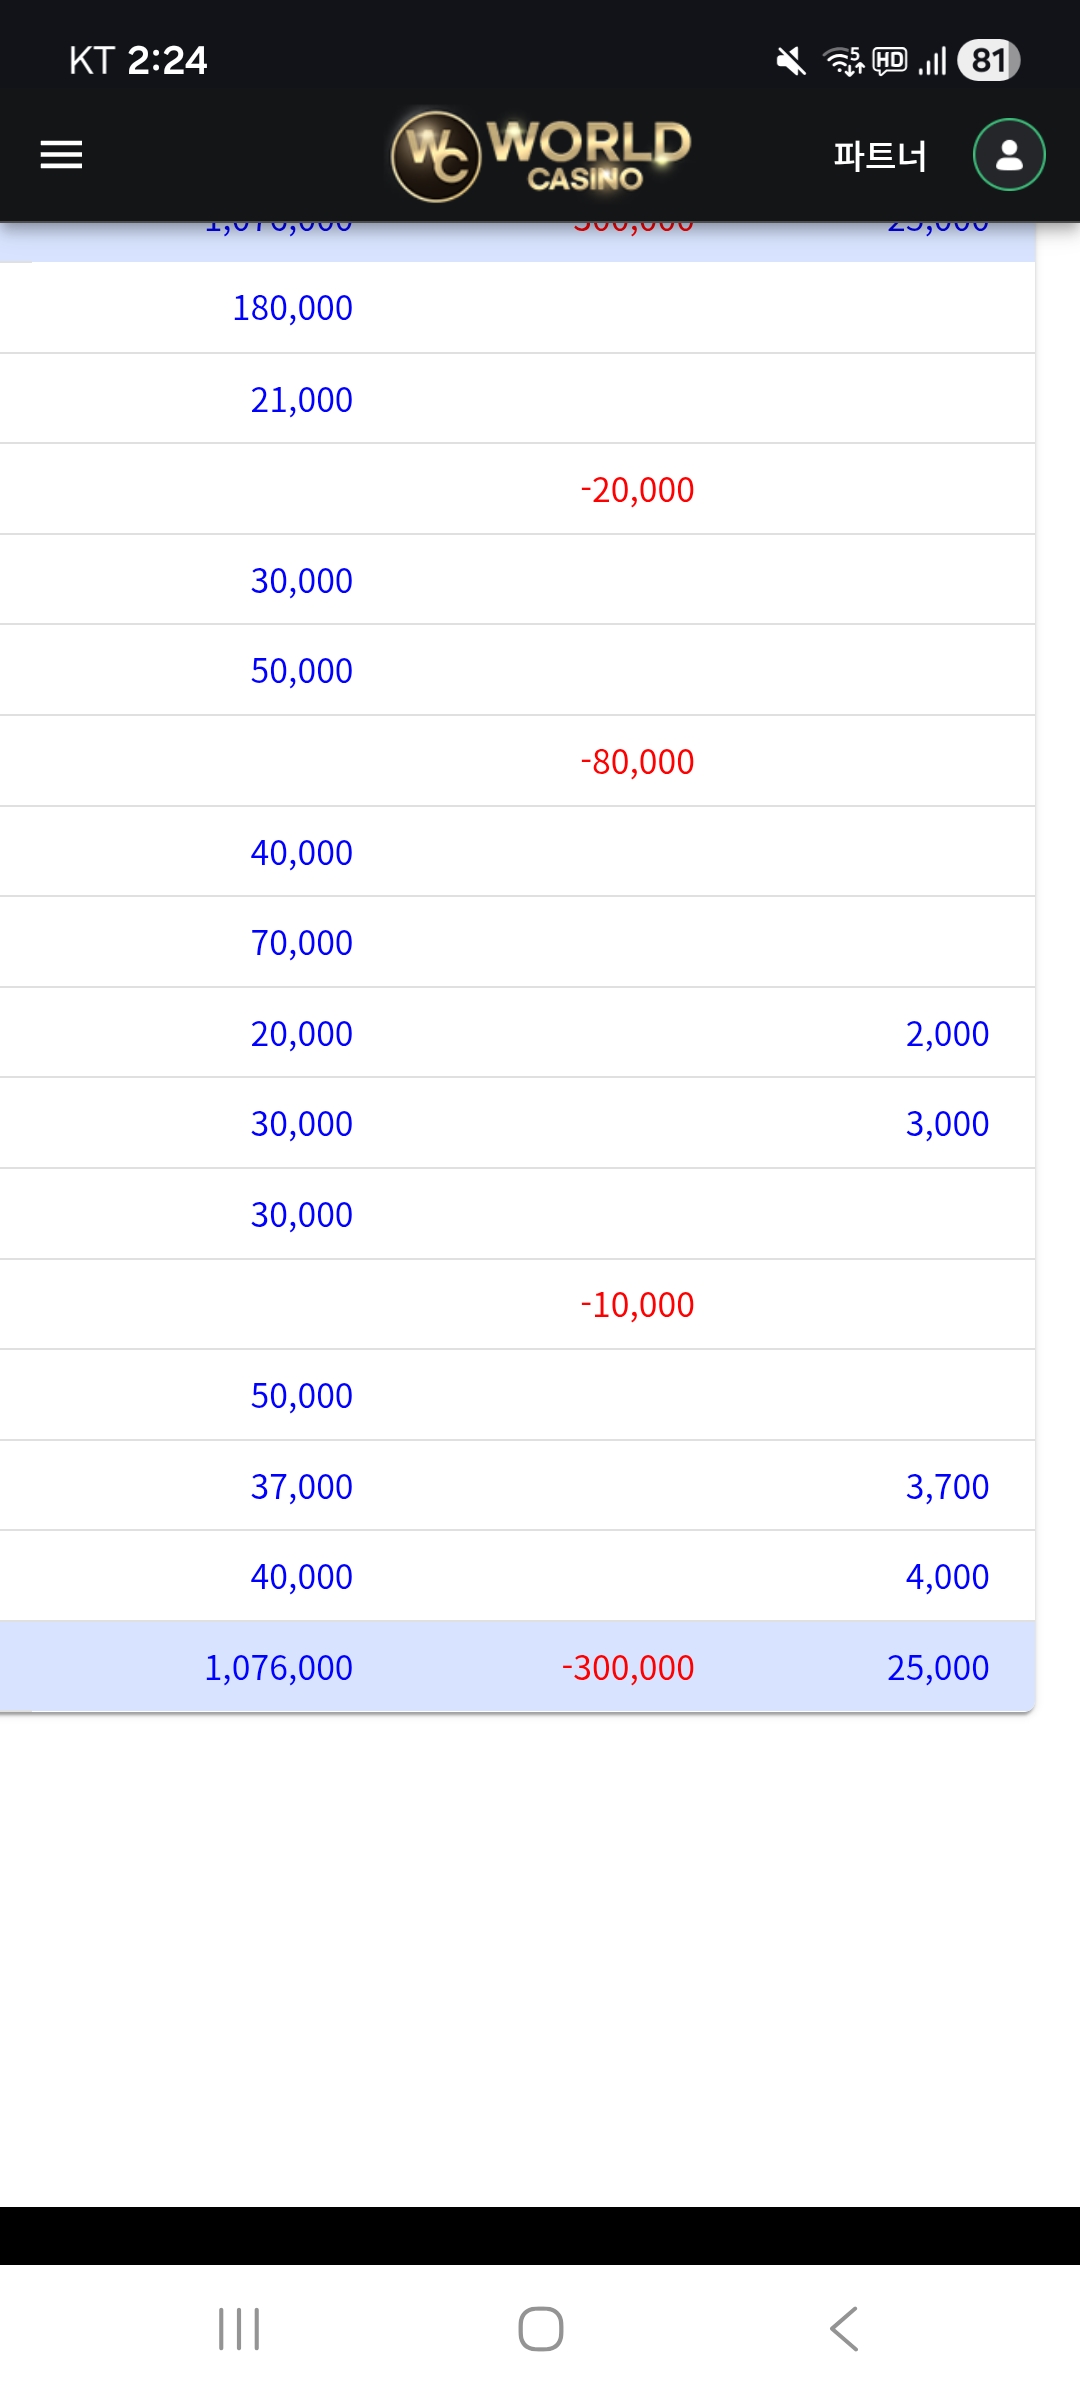Image resolution: width=1080 pixels, height=2400 pixels.
Task: Tap the red -80,000 value
Action: point(637,762)
